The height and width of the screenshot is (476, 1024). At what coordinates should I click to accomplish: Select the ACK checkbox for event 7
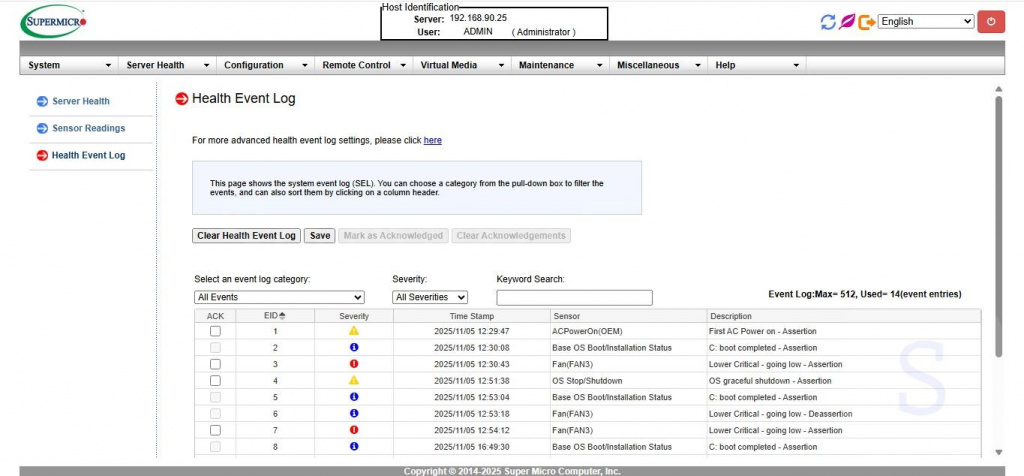coord(215,430)
